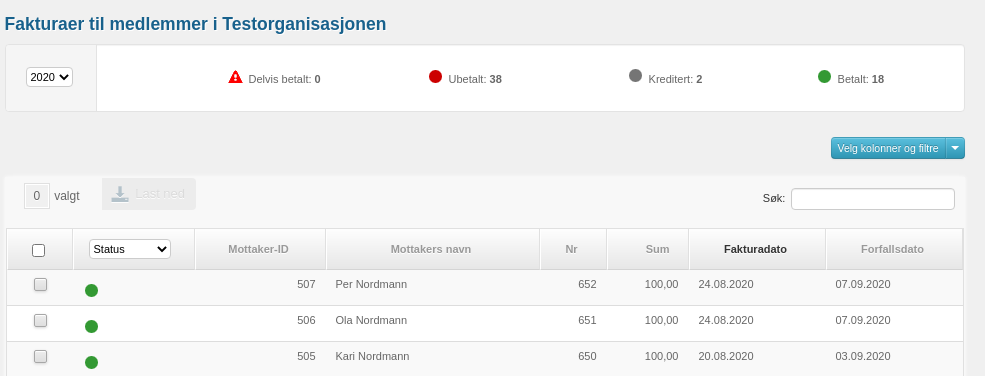The height and width of the screenshot is (376, 985).
Task: Click the grey Kreditert status circle
Action: tap(635, 76)
